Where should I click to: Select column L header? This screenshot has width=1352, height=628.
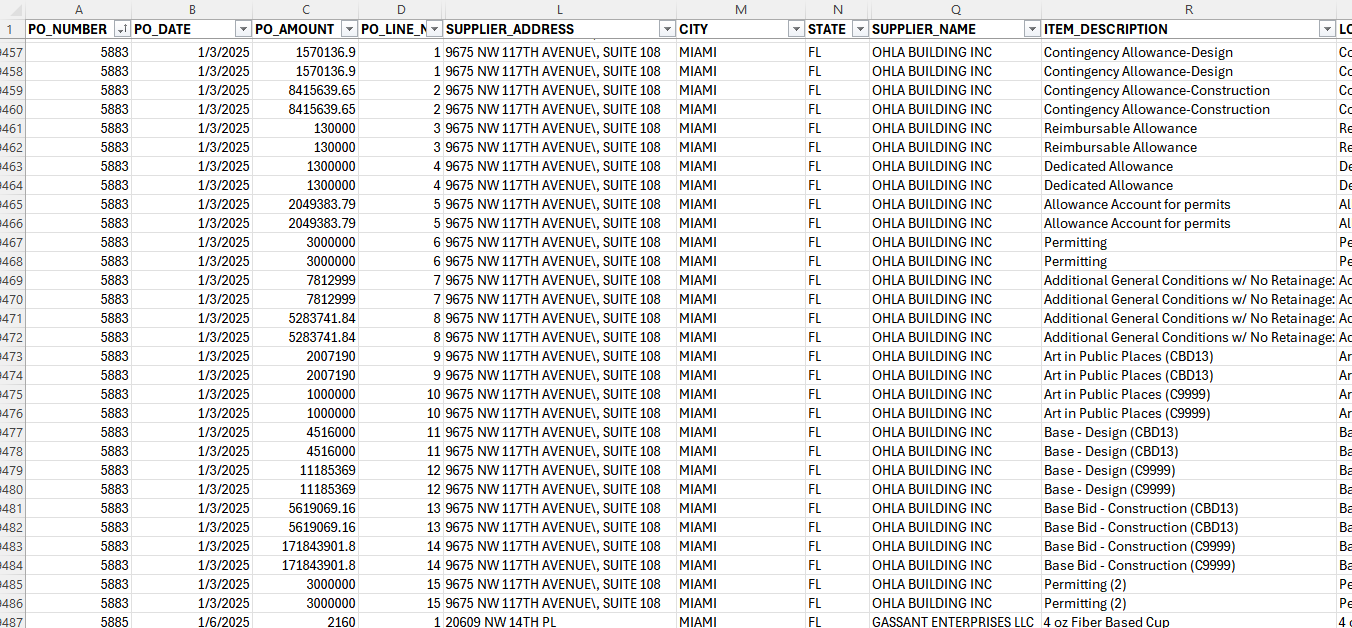560,9
